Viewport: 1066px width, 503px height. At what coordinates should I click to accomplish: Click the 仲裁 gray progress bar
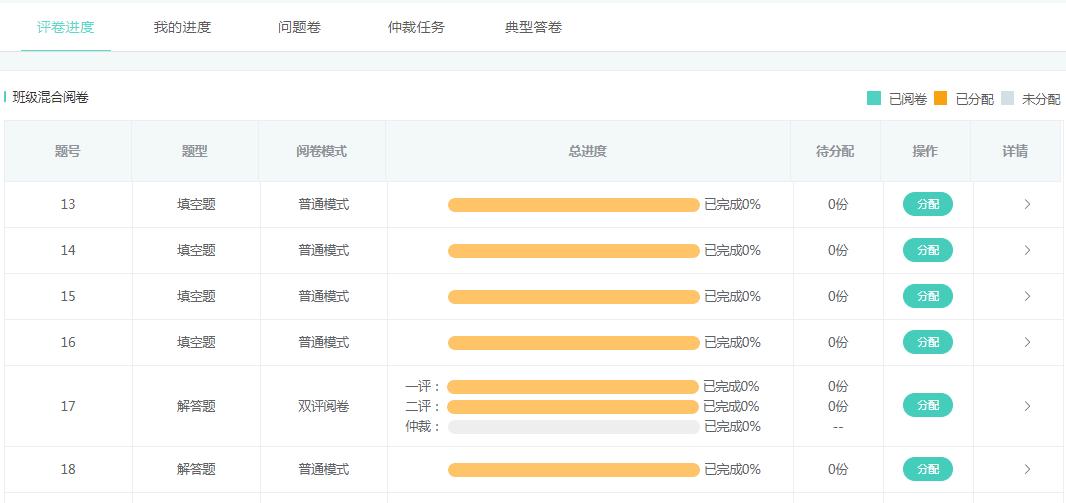click(573, 427)
